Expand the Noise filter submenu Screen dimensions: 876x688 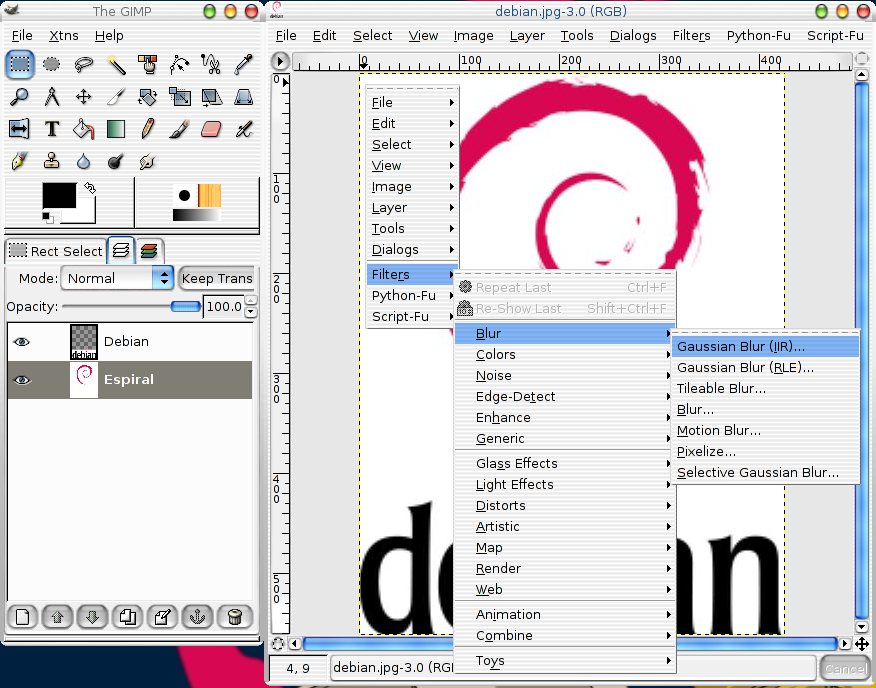coord(565,376)
